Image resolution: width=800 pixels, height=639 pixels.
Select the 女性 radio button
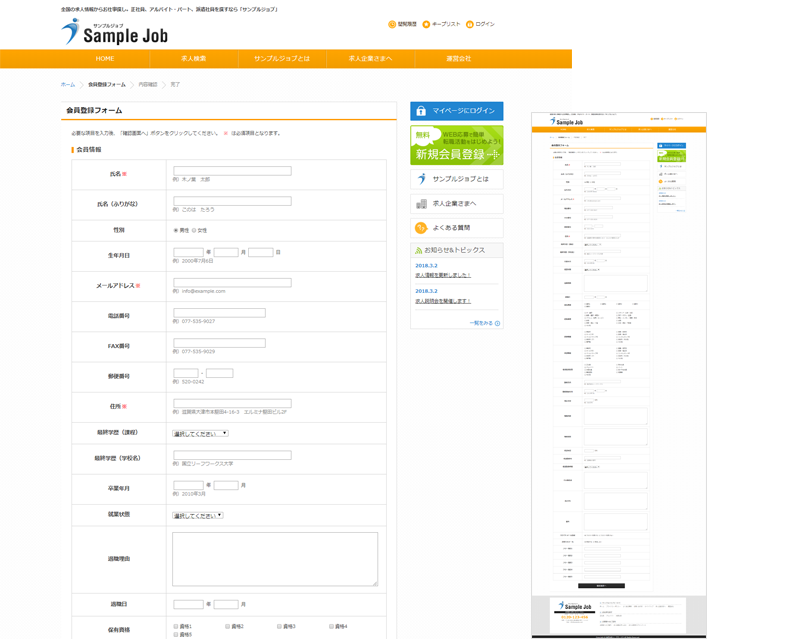pyautogui.click(x=194, y=230)
